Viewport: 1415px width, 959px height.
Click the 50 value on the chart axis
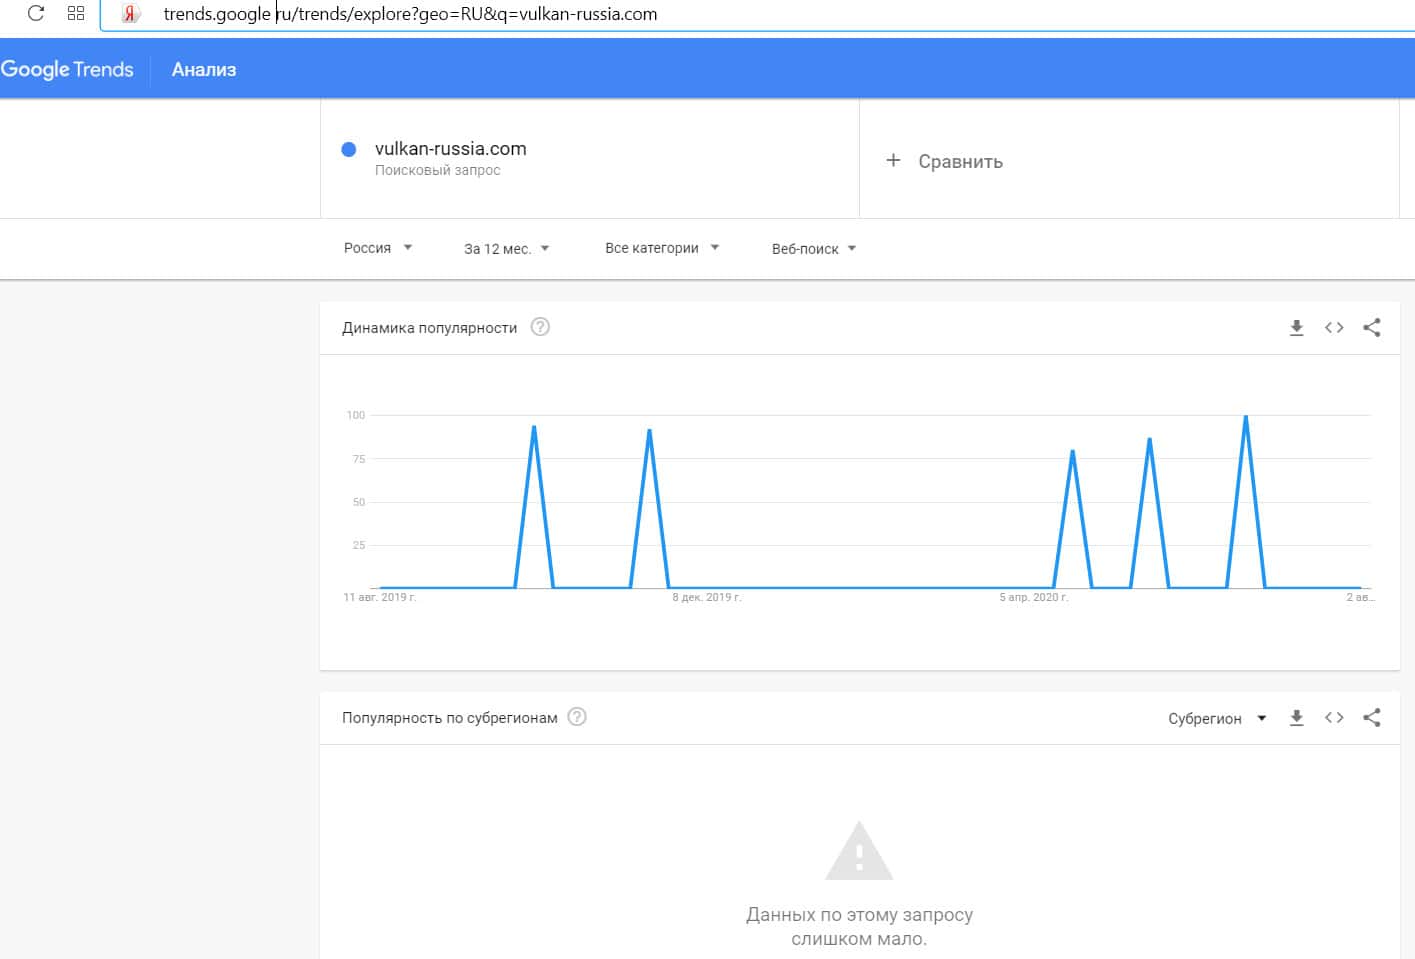tap(359, 502)
